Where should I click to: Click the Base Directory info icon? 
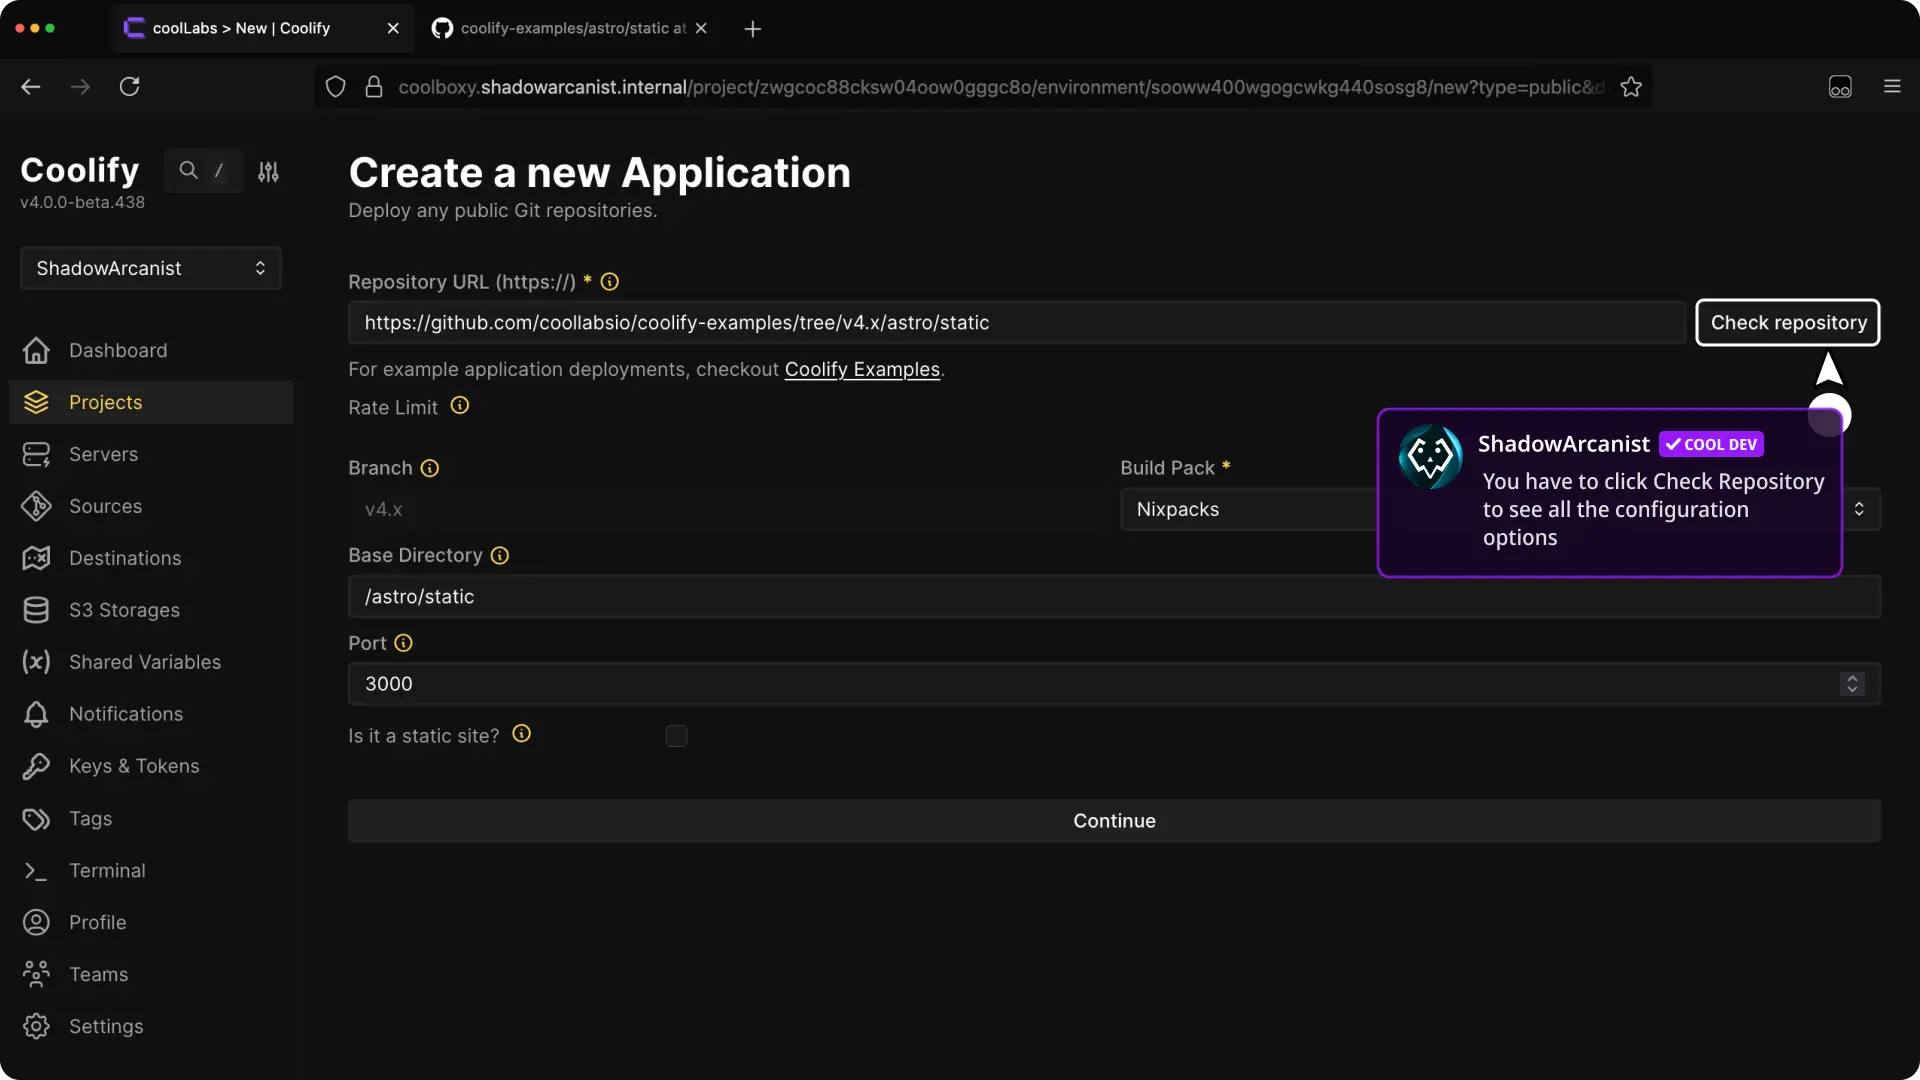click(x=500, y=556)
